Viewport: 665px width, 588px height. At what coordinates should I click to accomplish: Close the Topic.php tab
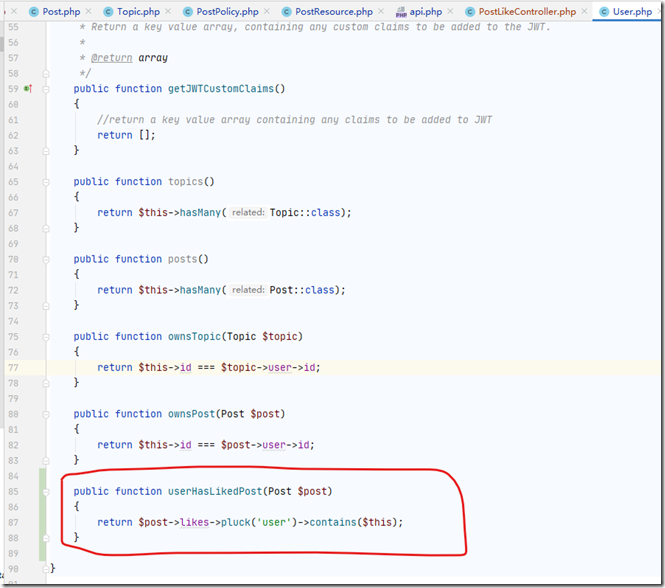click(168, 11)
